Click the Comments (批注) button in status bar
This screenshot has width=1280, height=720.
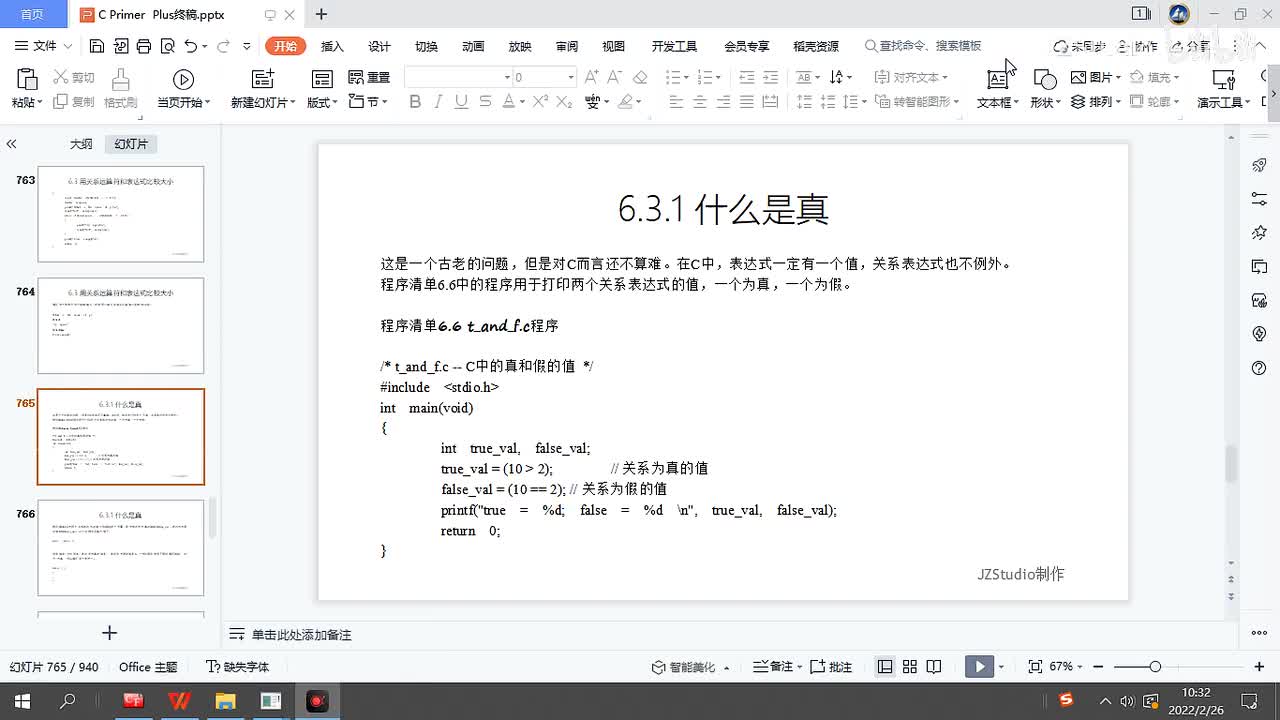tap(830, 667)
